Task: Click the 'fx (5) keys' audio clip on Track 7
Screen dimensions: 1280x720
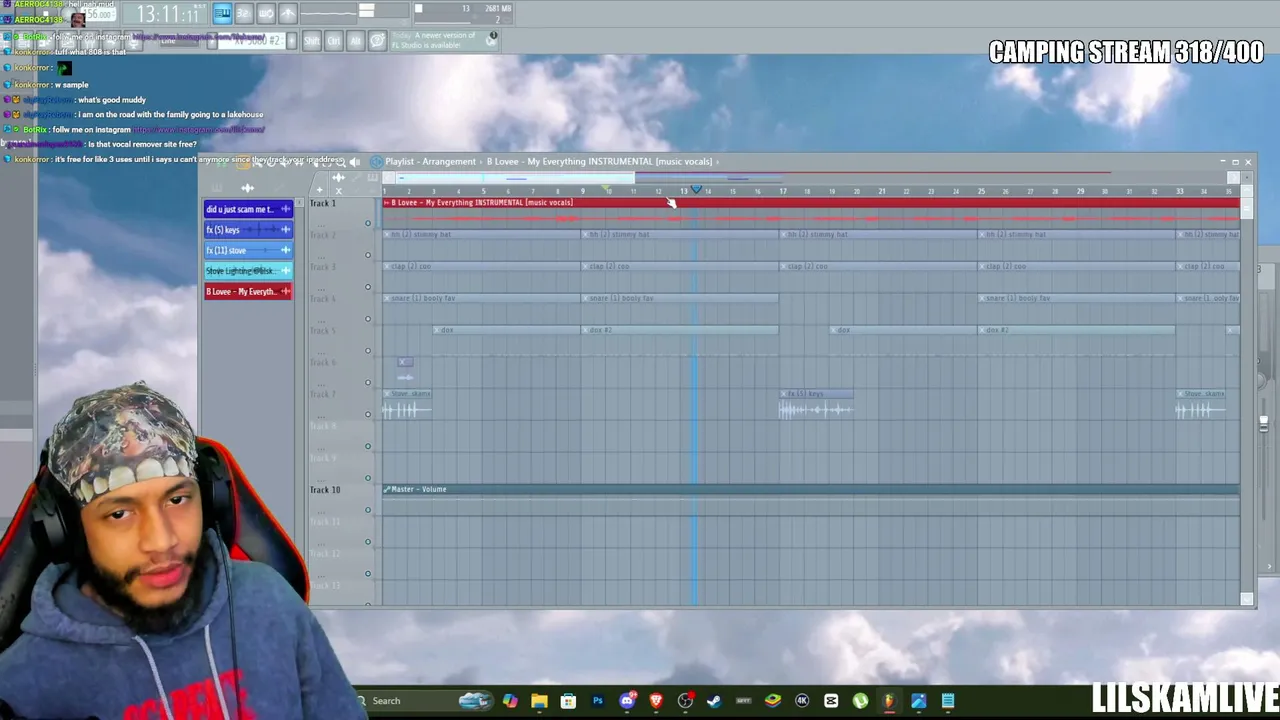Action: click(816, 404)
